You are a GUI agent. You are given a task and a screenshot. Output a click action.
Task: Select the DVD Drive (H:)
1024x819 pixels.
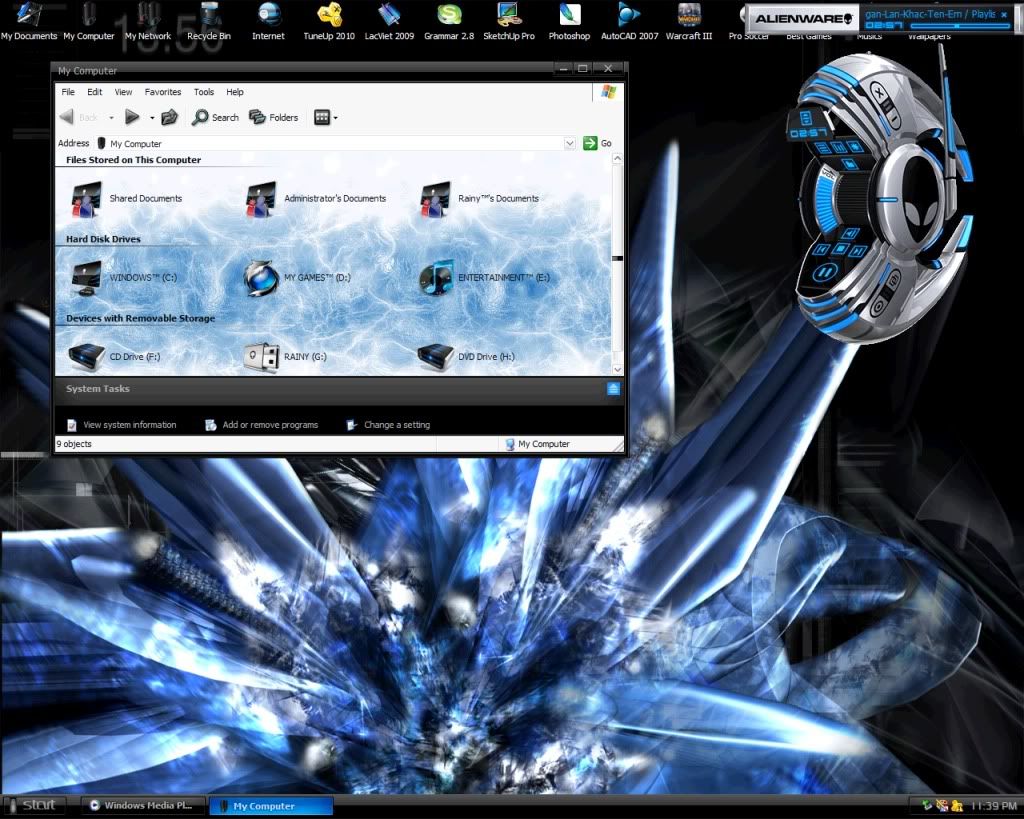(466, 357)
